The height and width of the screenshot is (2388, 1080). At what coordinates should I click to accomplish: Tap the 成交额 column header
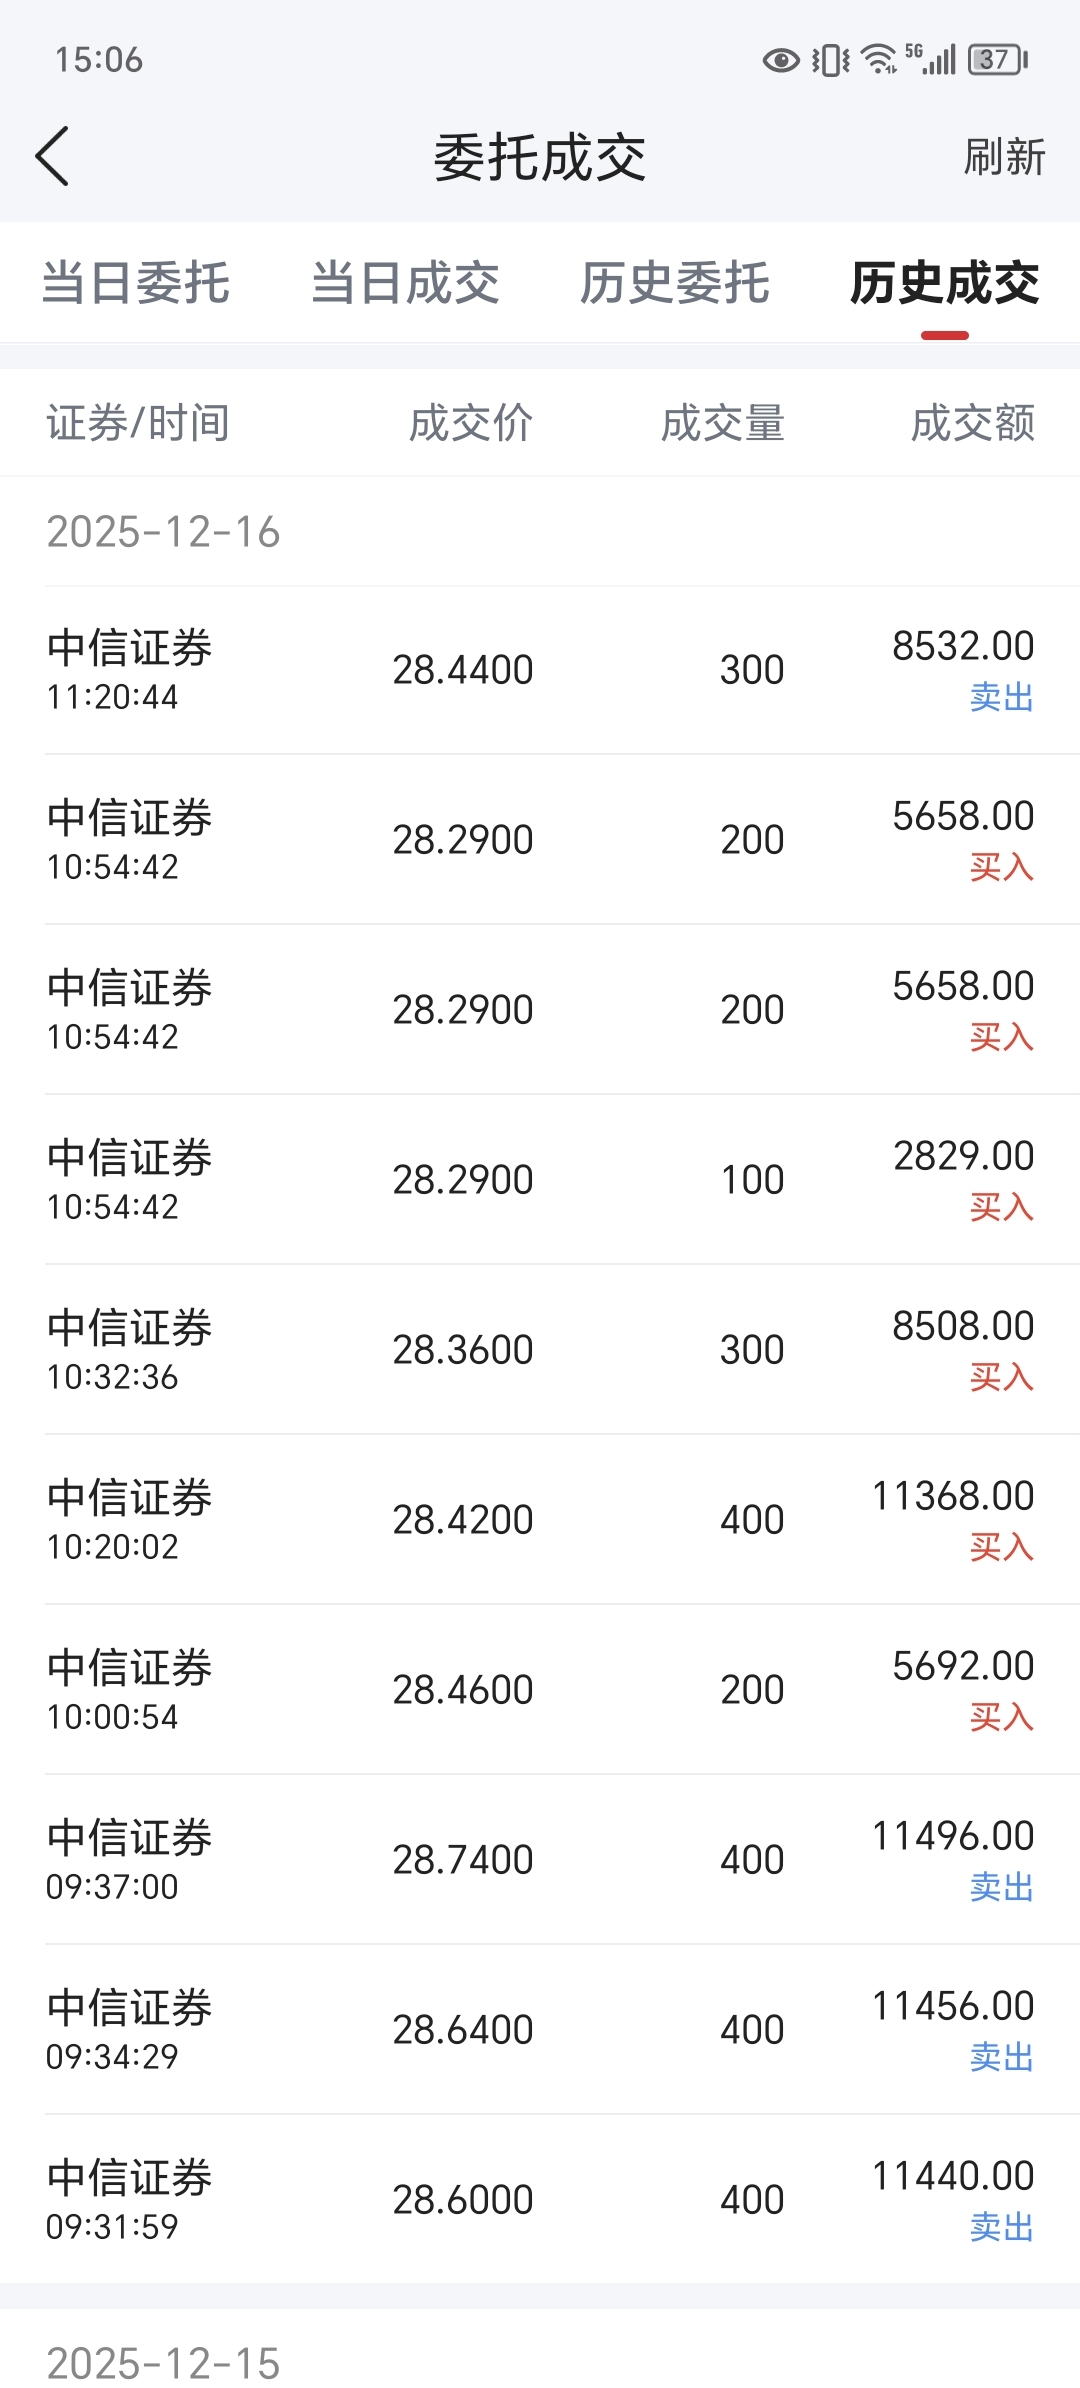click(x=973, y=423)
